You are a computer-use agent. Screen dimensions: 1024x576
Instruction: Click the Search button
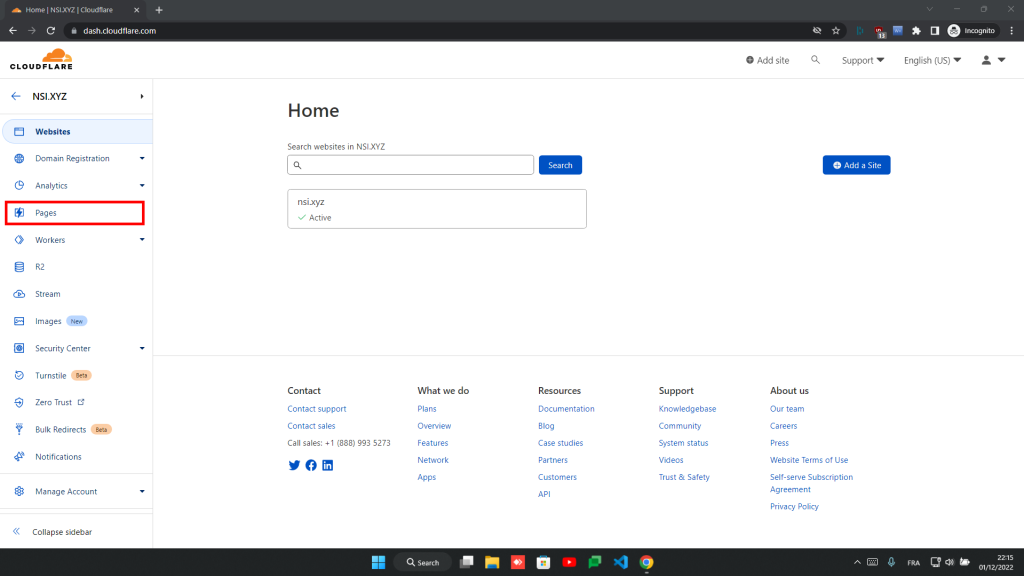(560, 165)
